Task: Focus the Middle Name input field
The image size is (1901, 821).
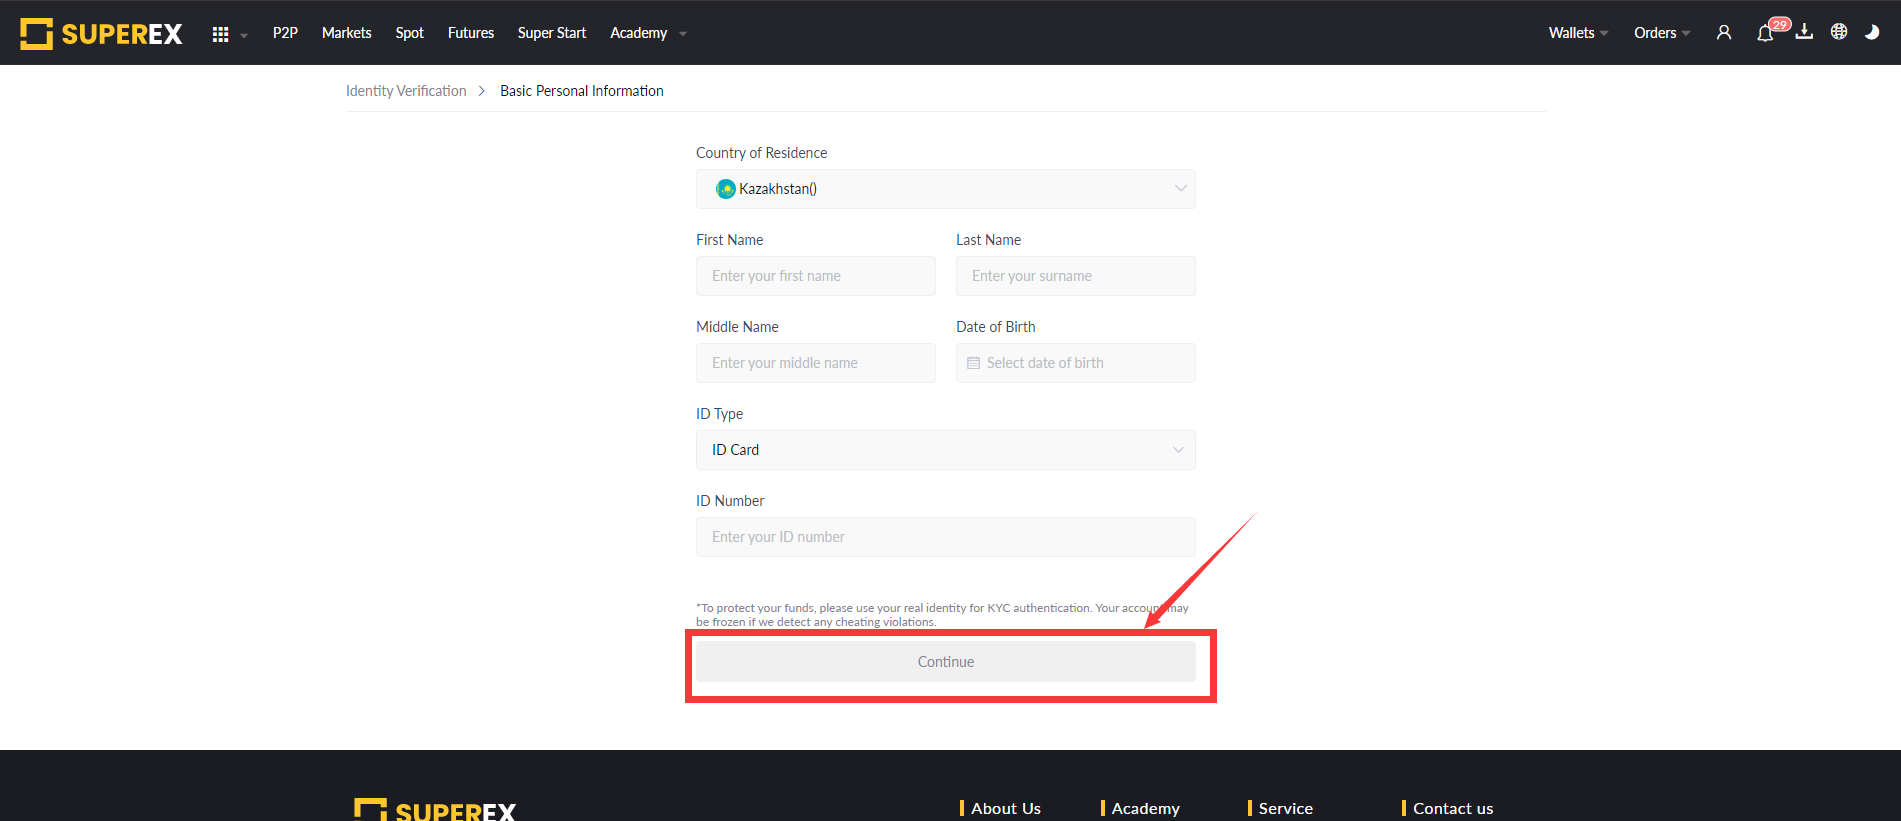Action: [x=816, y=363]
